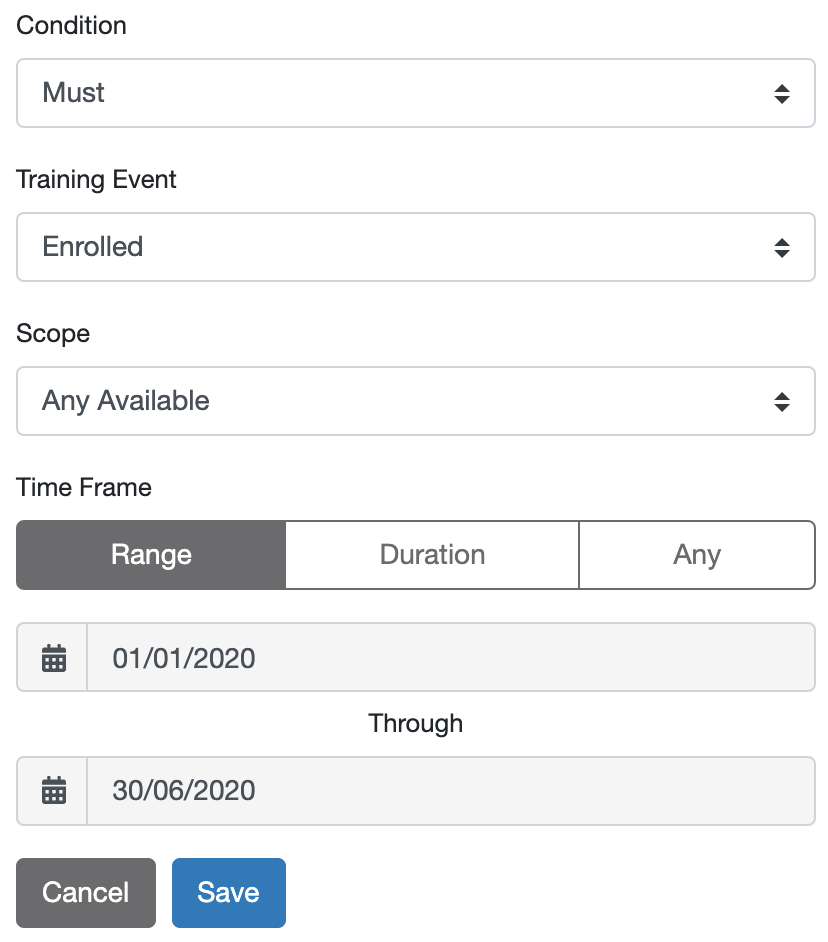Click the Save button
This screenshot has width=828, height=942.
point(228,892)
